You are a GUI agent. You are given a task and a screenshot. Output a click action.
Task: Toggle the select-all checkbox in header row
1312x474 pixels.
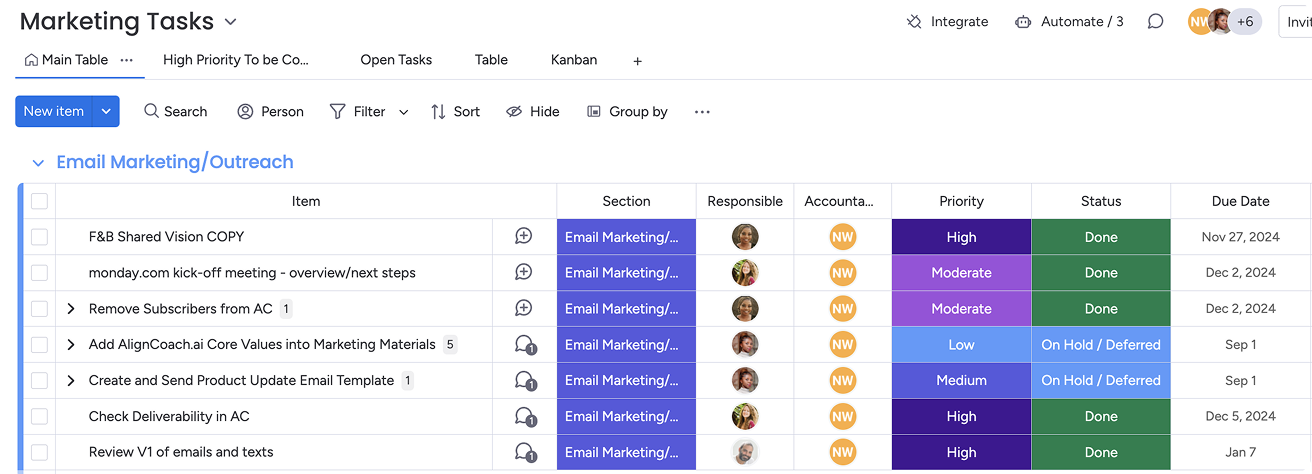(39, 201)
